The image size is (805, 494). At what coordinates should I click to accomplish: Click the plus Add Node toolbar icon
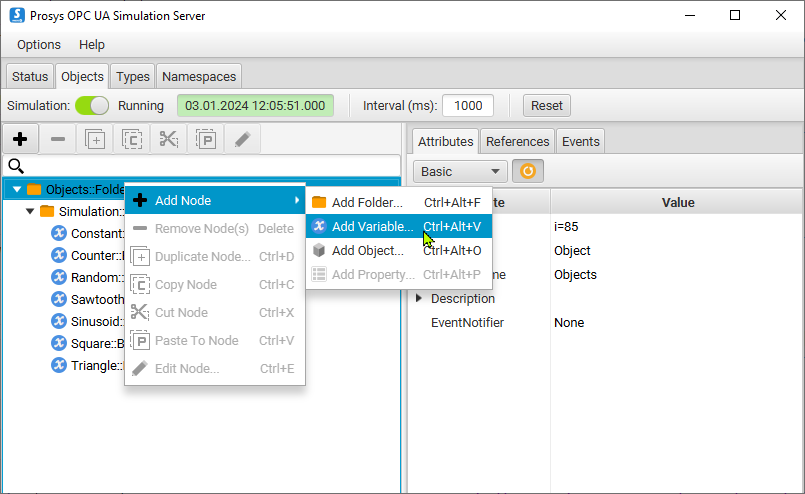pyautogui.click(x=20, y=139)
